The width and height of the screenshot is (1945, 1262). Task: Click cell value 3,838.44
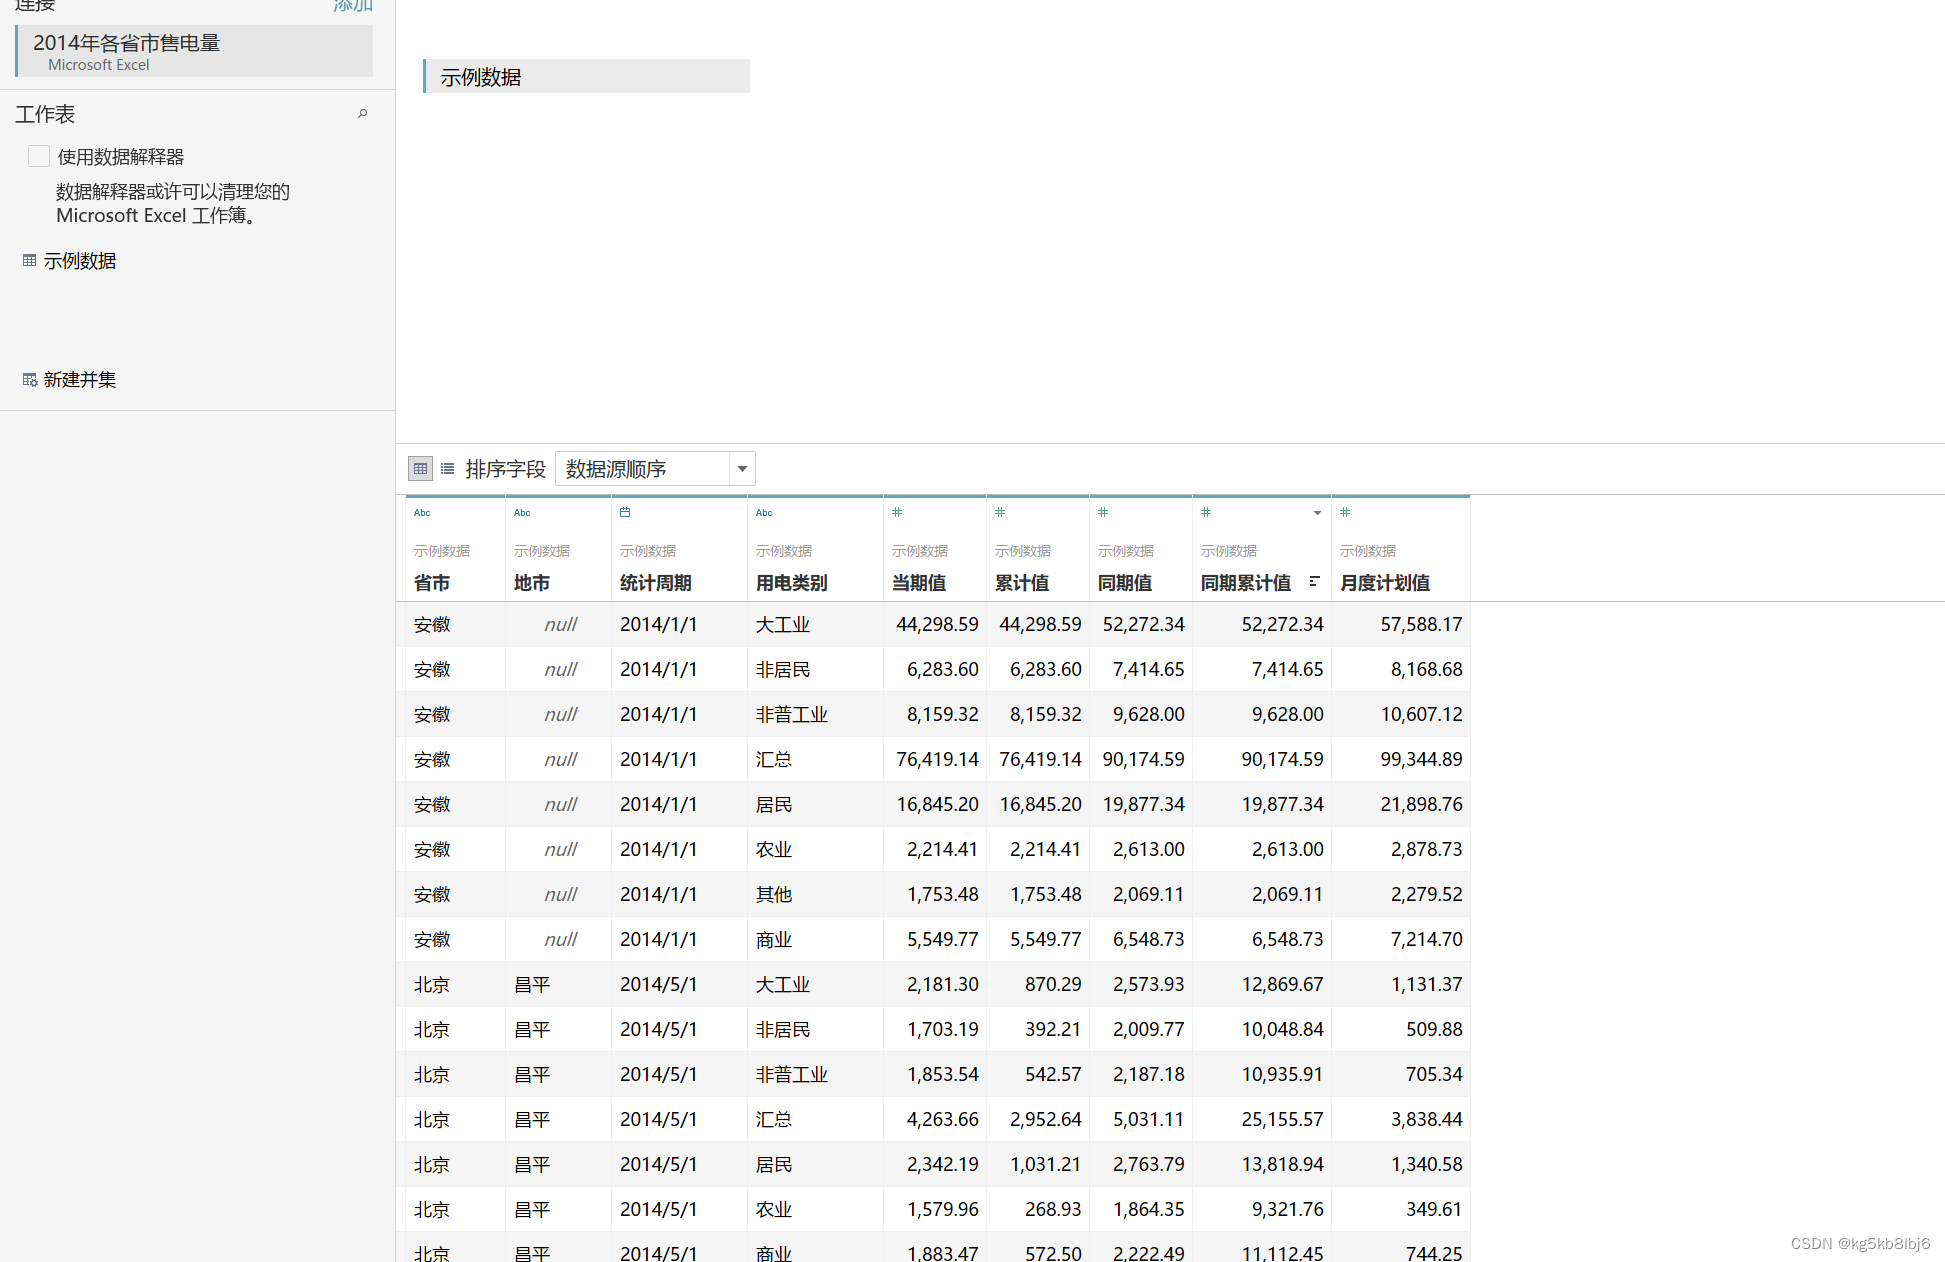click(x=1426, y=1119)
